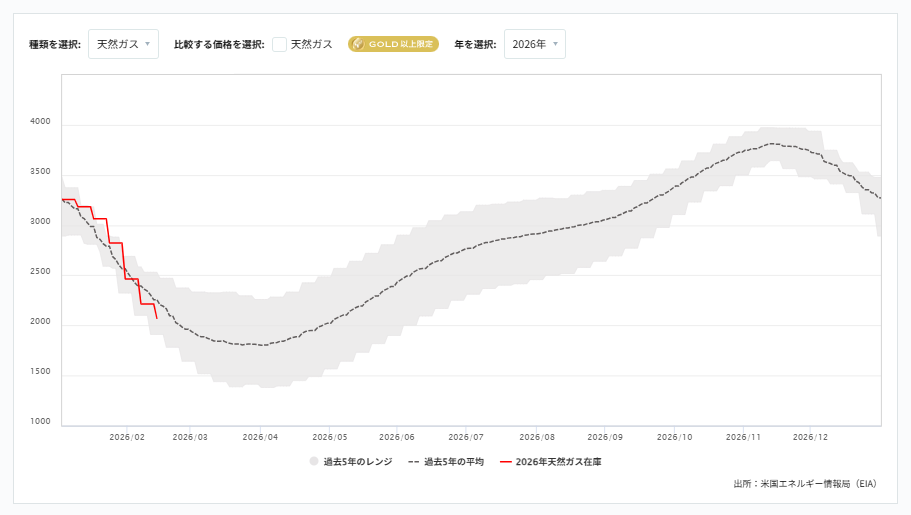Screen dimensions: 911x515
Task: Click the 3000 y-axis label
Action: pos(40,221)
